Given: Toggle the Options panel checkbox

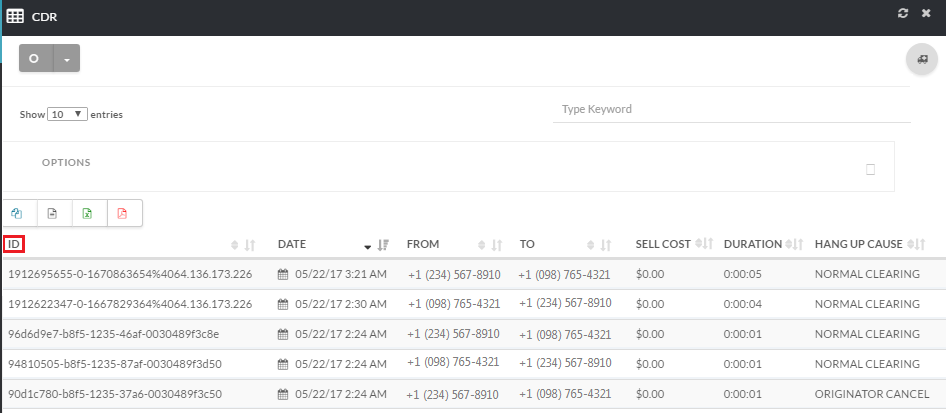Looking at the screenshot, I should [870, 169].
